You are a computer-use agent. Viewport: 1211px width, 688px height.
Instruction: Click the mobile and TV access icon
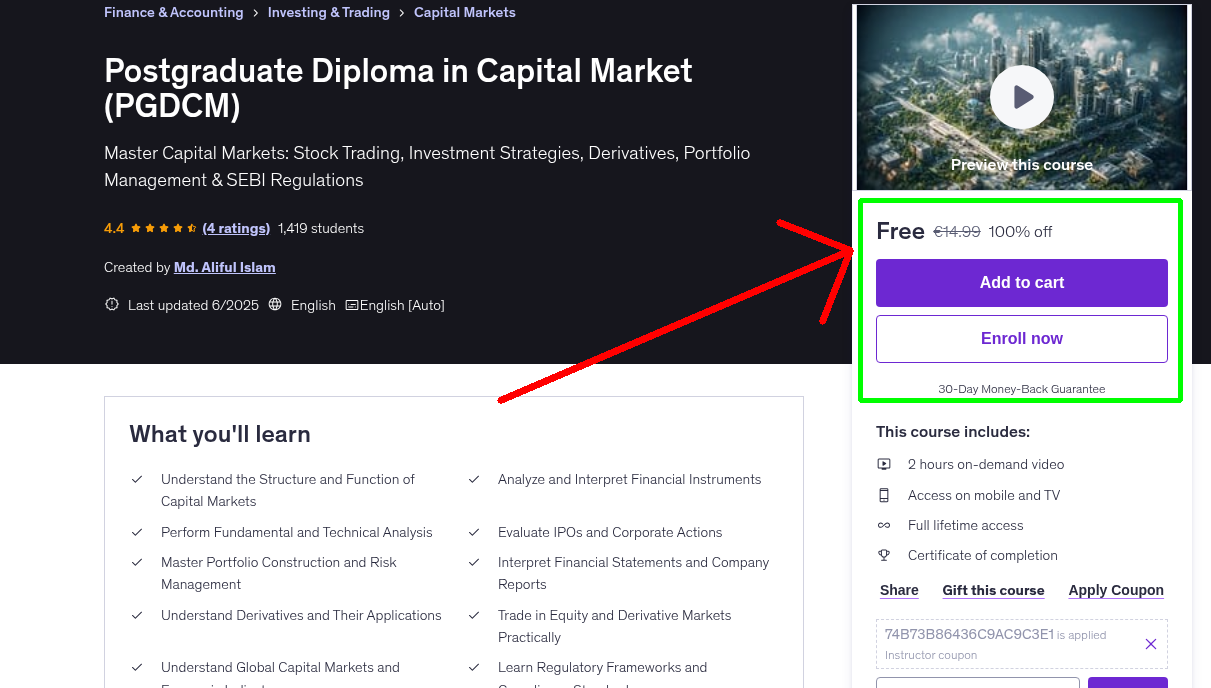[884, 495]
